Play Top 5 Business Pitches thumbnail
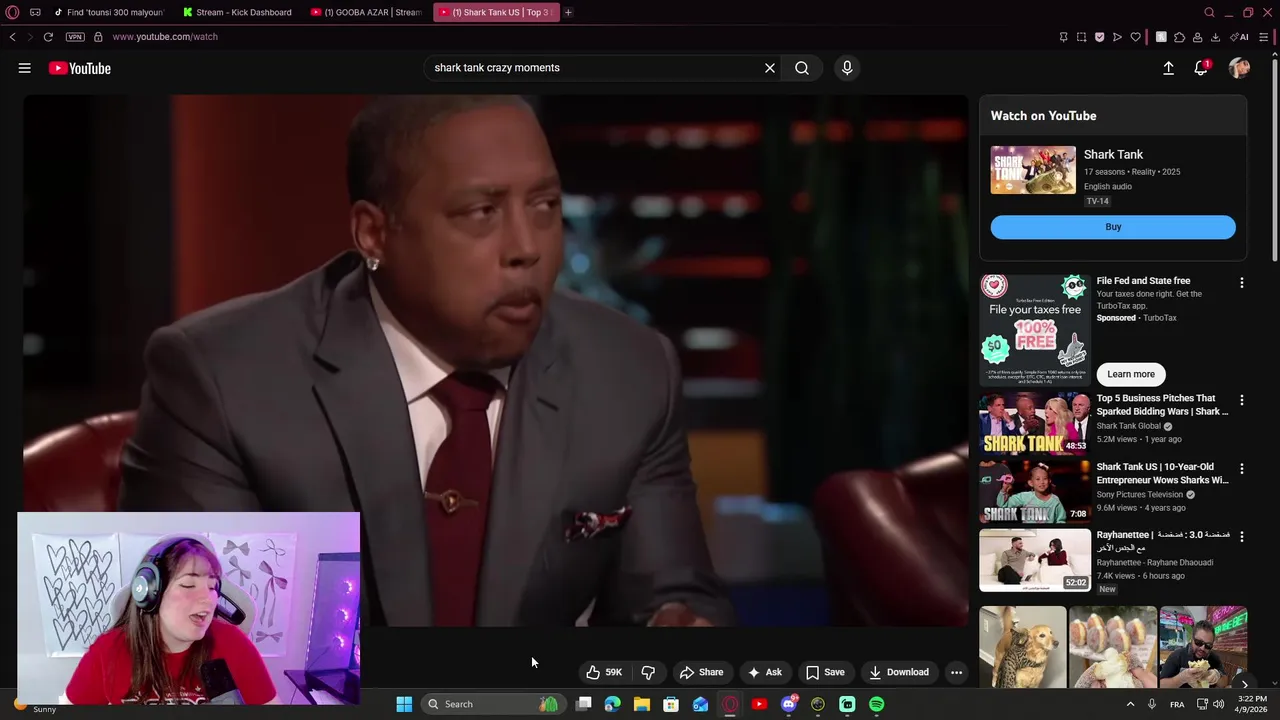 pyautogui.click(x=1035, y=423)
